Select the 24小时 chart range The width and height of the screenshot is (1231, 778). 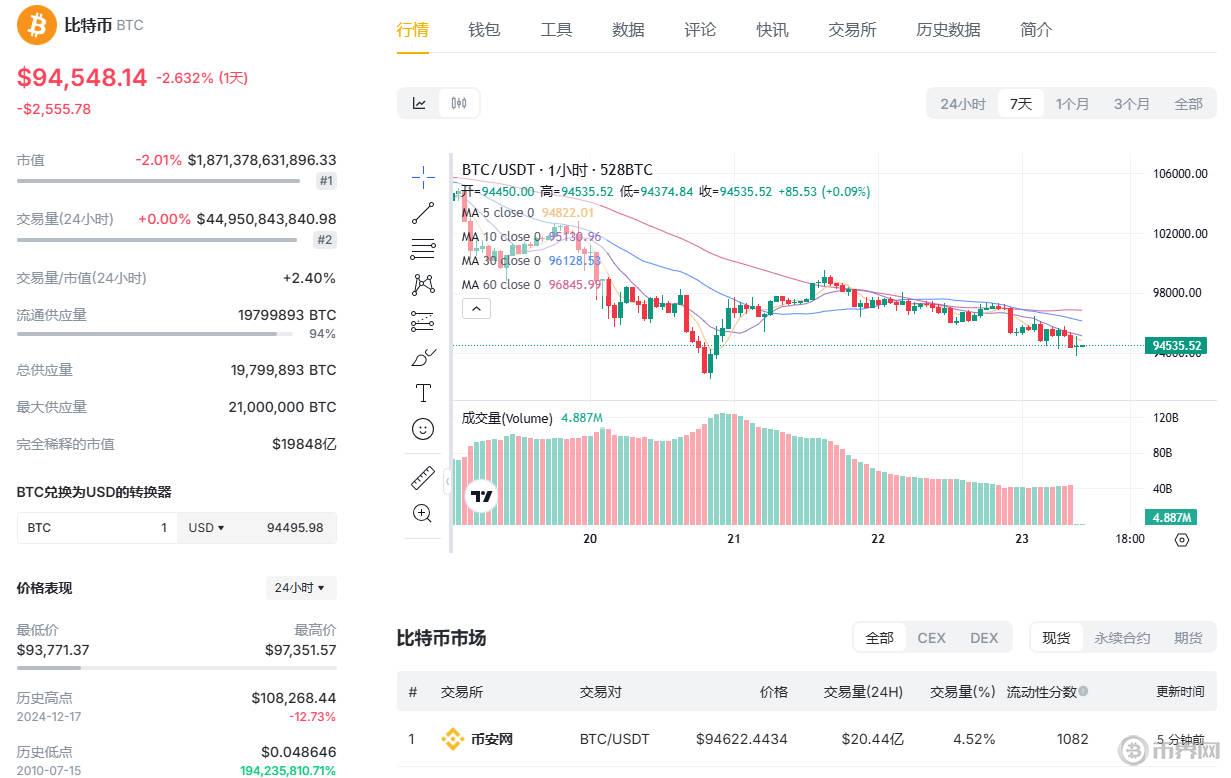(963, 104)
